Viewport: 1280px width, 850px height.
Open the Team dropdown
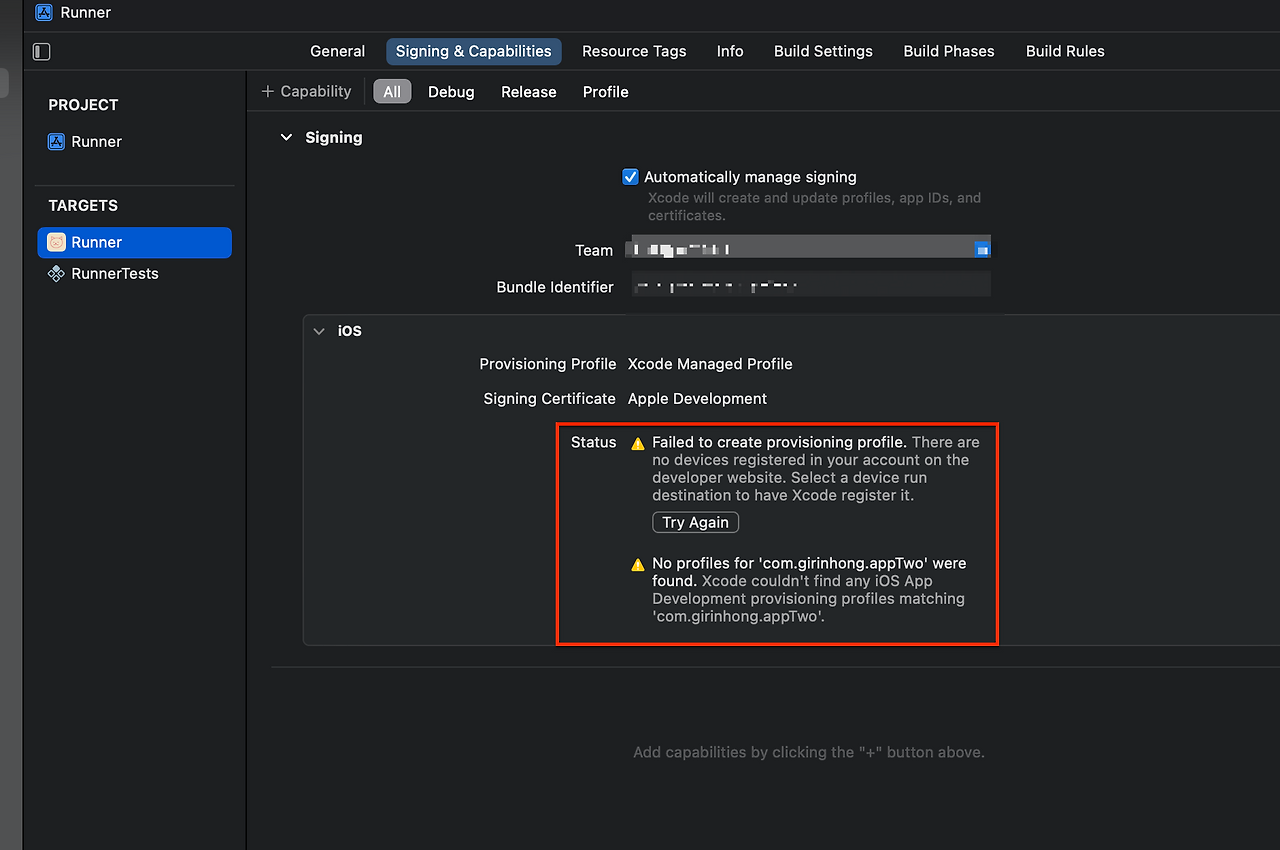[x=809, y=249]
